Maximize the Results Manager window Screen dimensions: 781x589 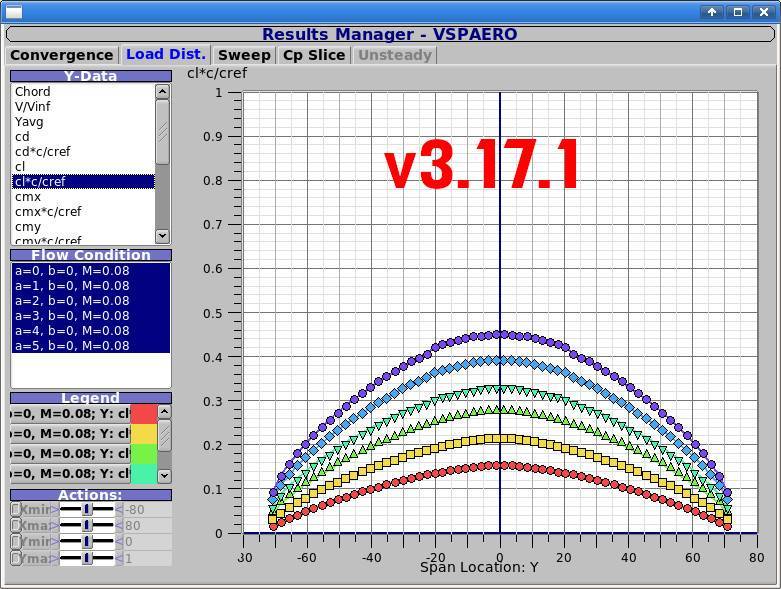tap(738, 12)
